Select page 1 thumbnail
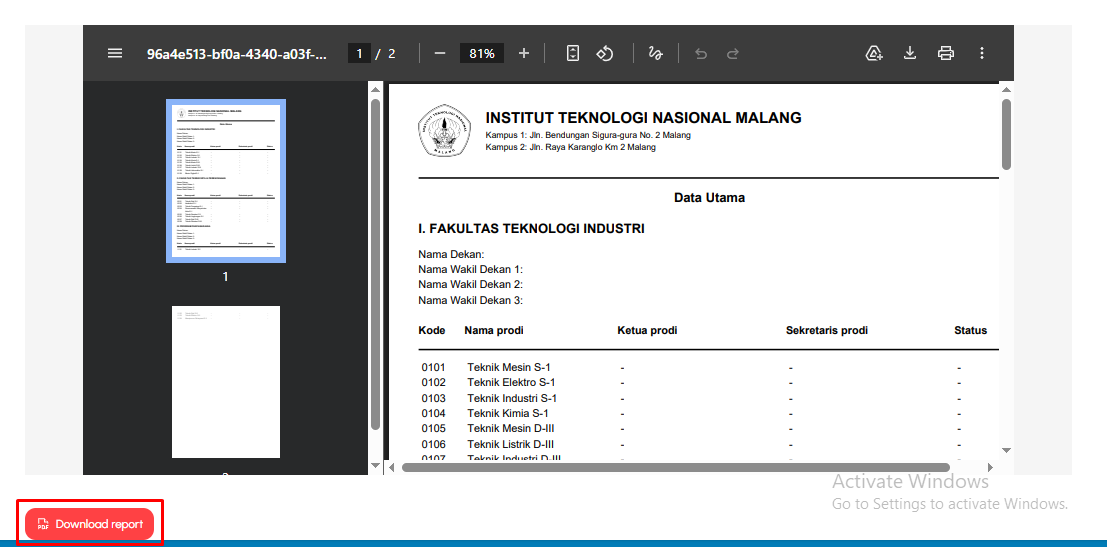 pos(226,181)
